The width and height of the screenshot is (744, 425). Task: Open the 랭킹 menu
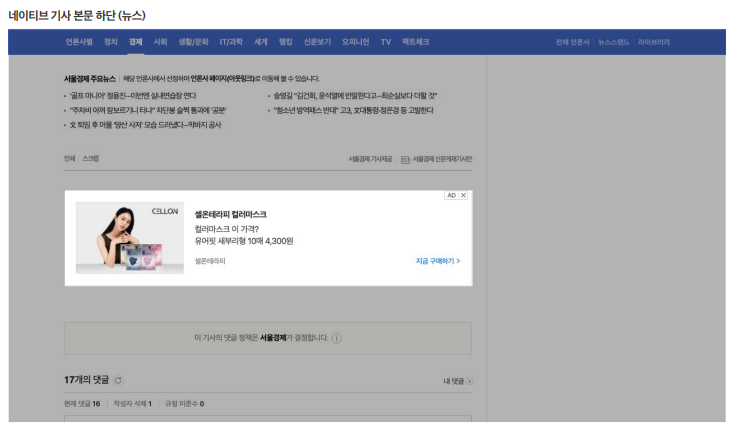pos(285,42)
